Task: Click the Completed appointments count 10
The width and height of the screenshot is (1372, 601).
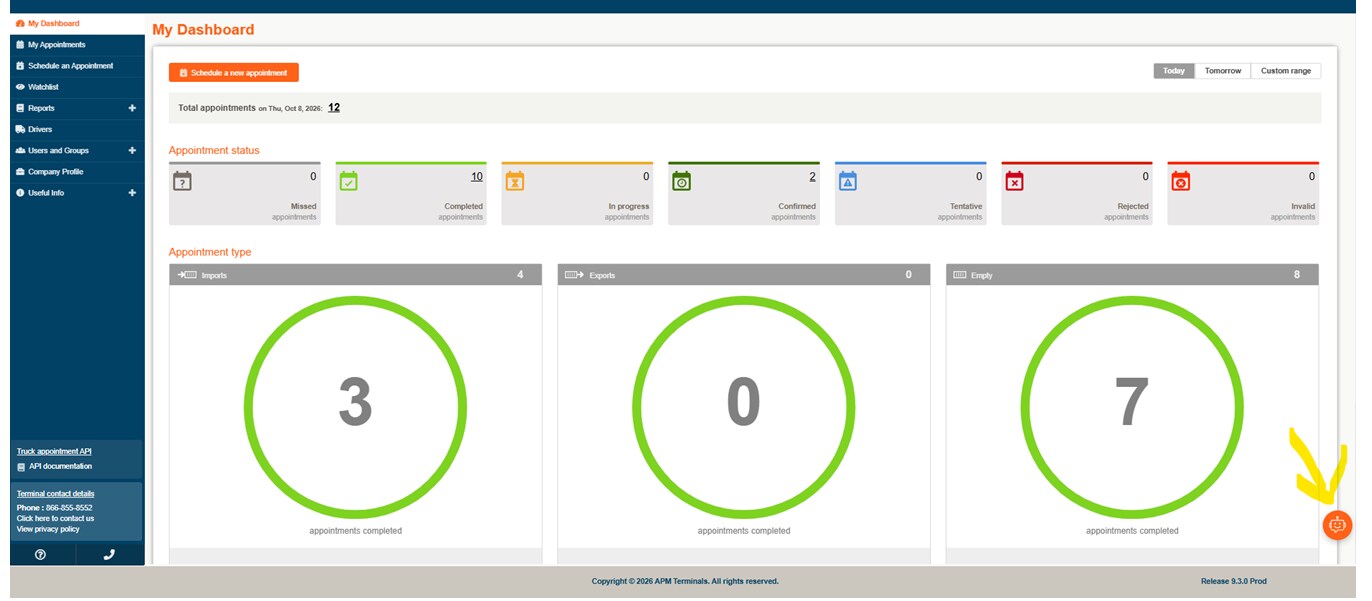Action: [477, 177]
